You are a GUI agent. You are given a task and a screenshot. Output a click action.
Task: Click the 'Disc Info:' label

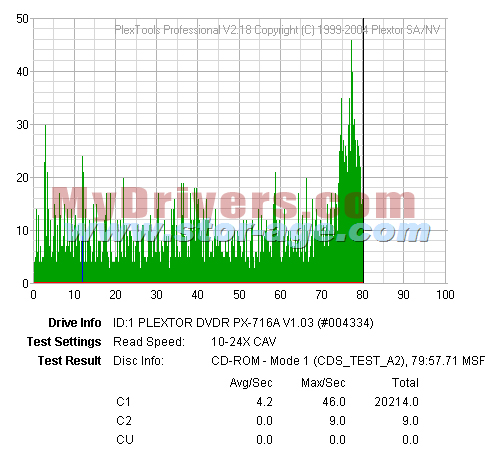tap(138, 361)
